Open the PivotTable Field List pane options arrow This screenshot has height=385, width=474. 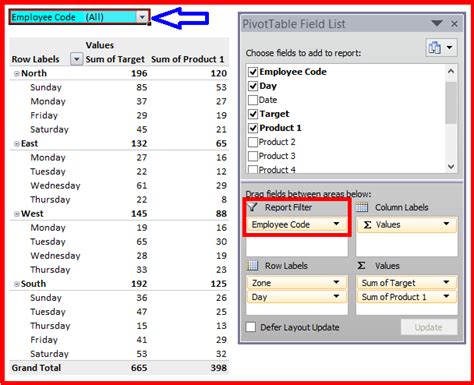(437, 23)
